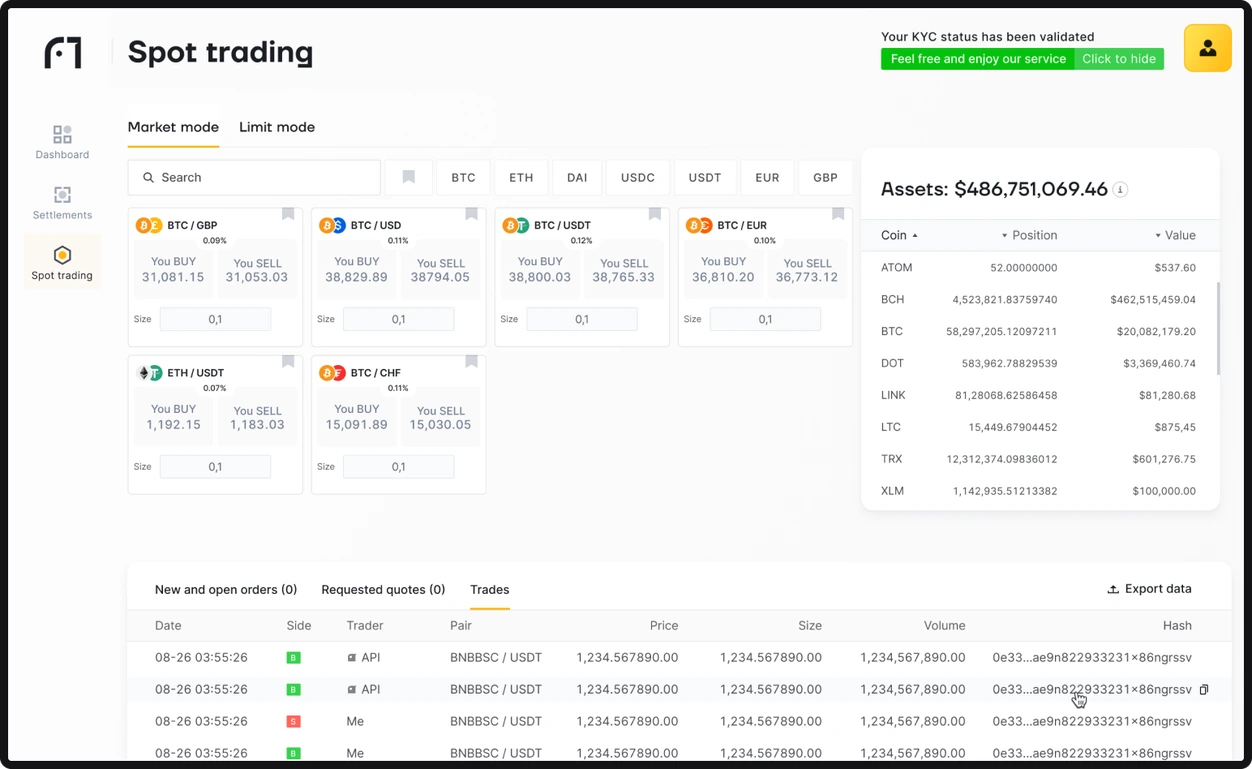Open the Dashboard sidebar icon
The width and height of the screenshot is (1252, 769).
(62, 142)
